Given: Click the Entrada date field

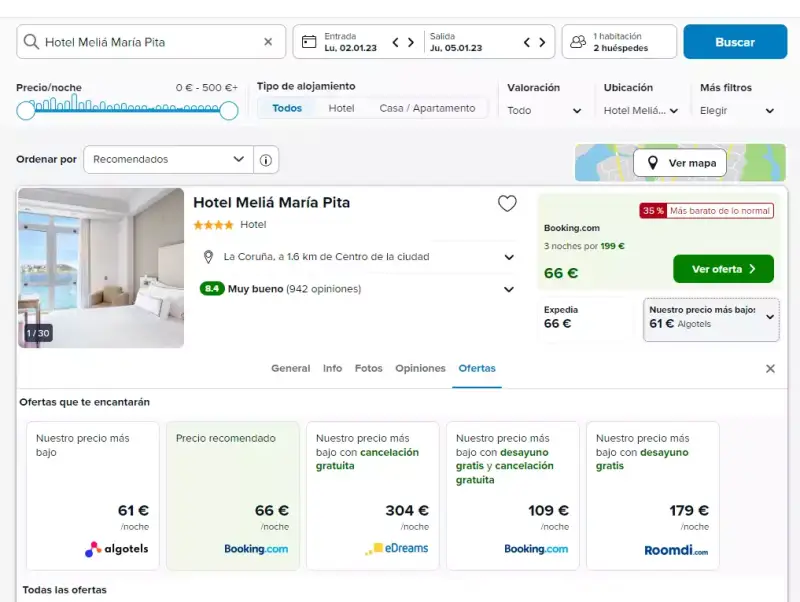Looking at the screenshot, I should point(351,42).
